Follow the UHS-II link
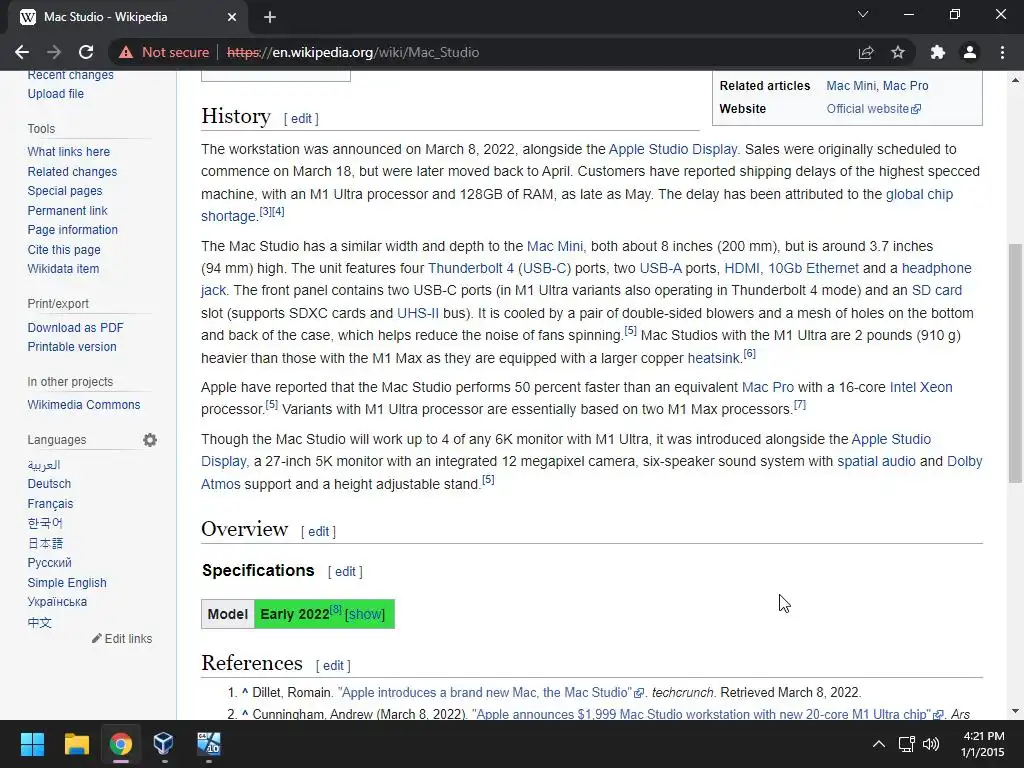This screenshot has width=1024, height=768. (x=418, y=313)
